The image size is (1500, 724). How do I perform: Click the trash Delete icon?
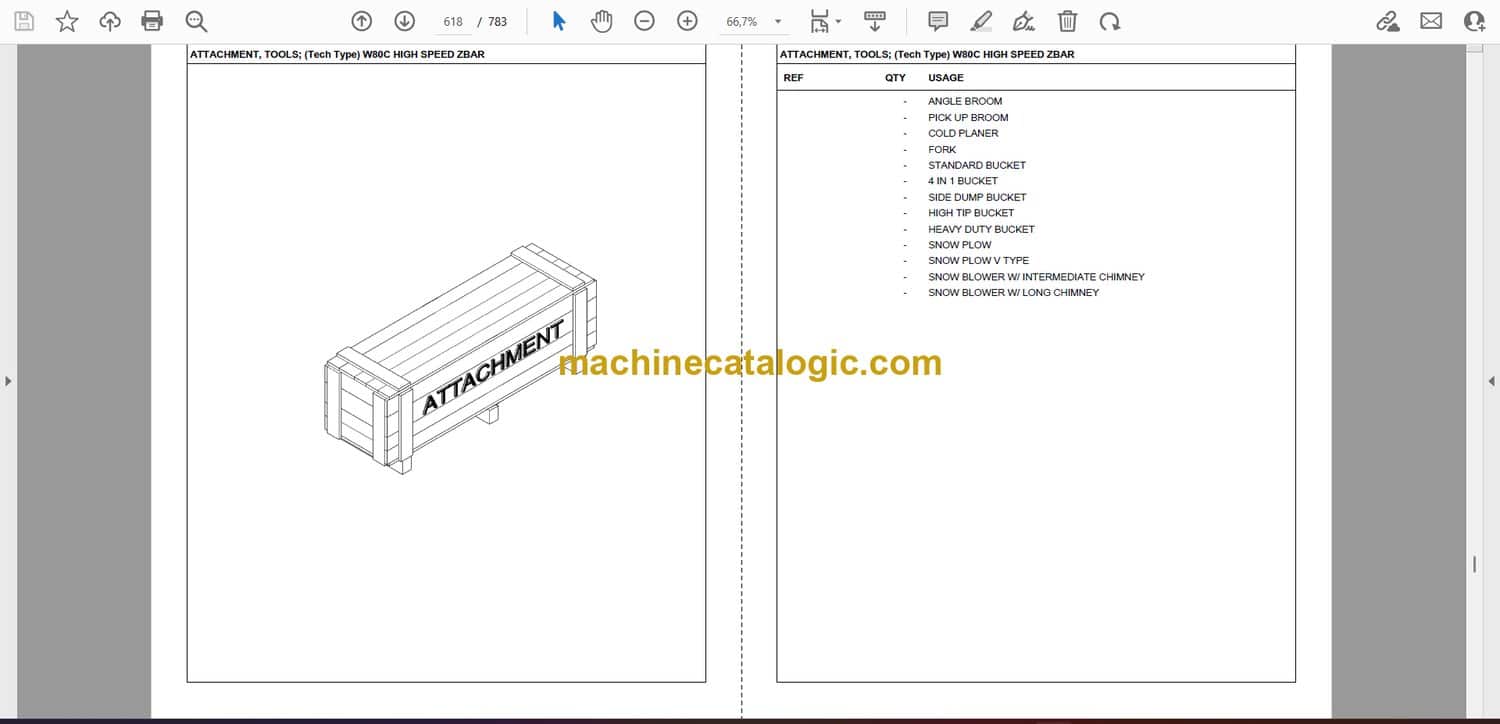click(x=1067, y=21)
